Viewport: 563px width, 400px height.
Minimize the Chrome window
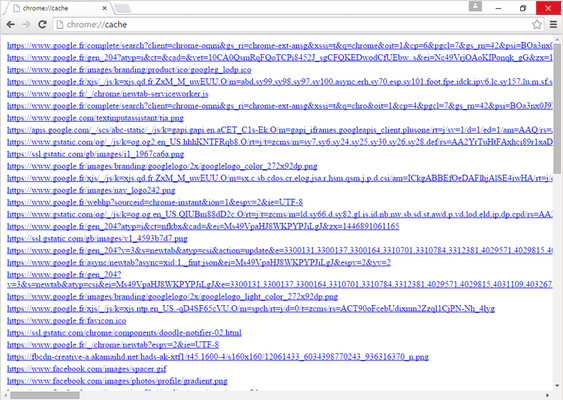(498, 8)
